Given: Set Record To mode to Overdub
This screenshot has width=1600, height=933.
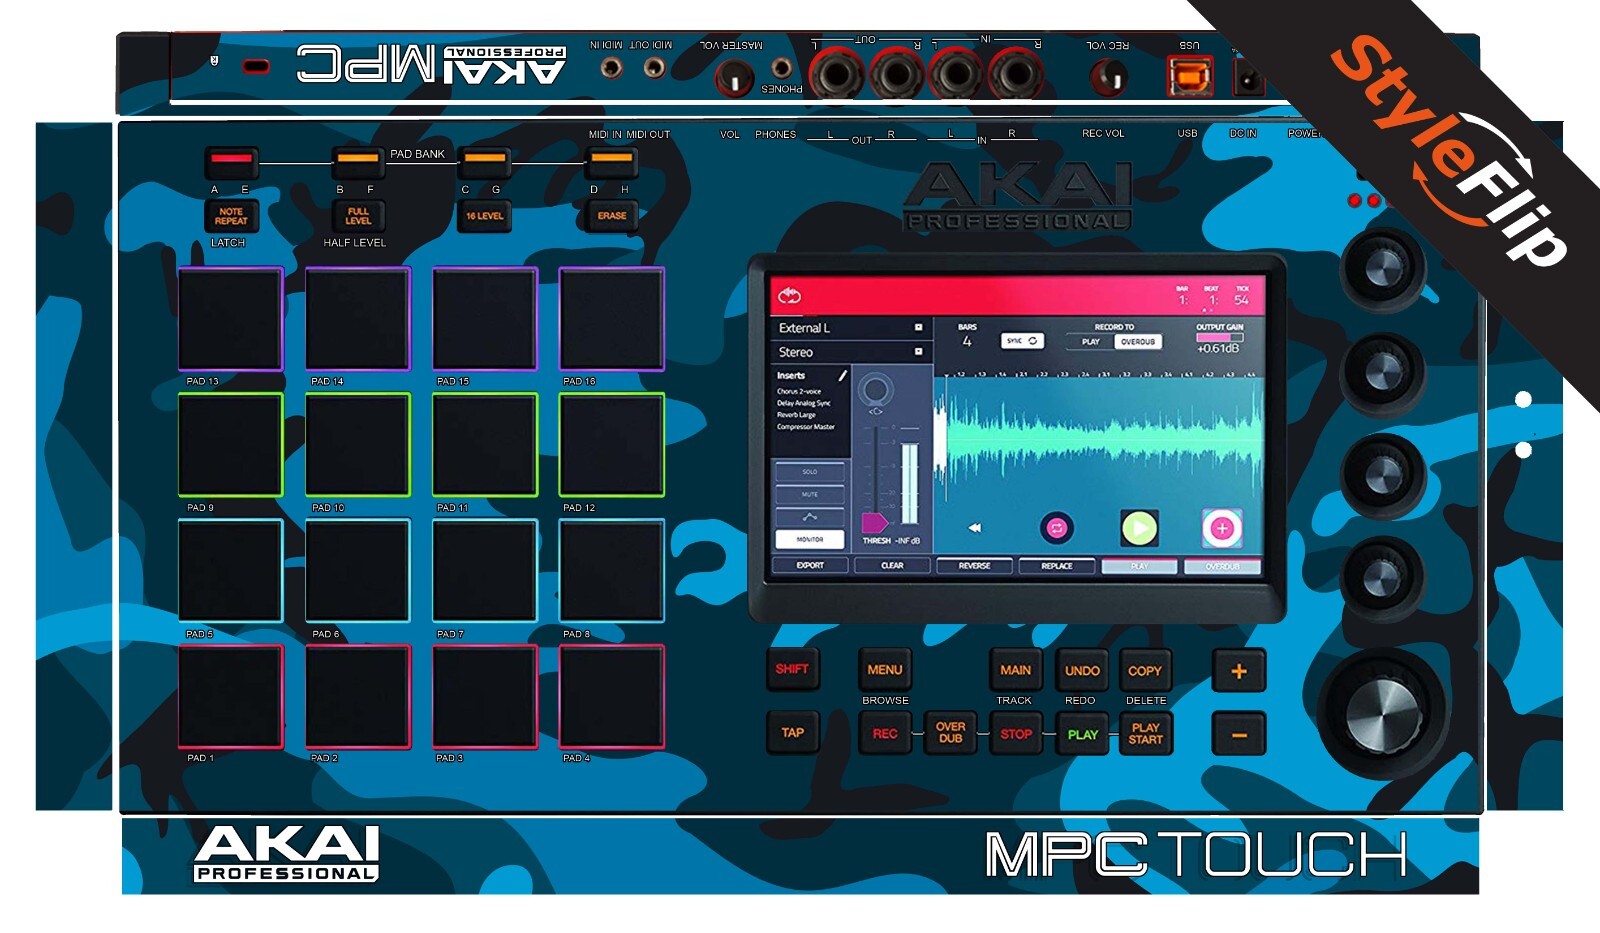Looking at the screenshot, I should coord(1138,342).
